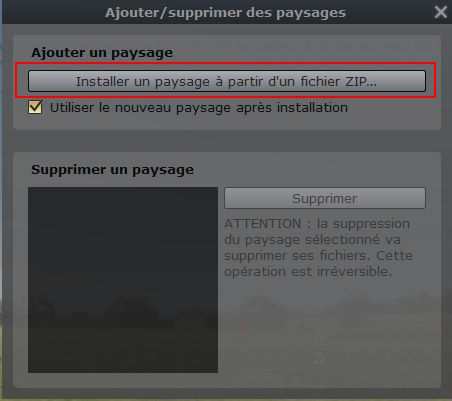
Task: Select the Ajouter un paysage heading
Action: (x=102, y=53)
